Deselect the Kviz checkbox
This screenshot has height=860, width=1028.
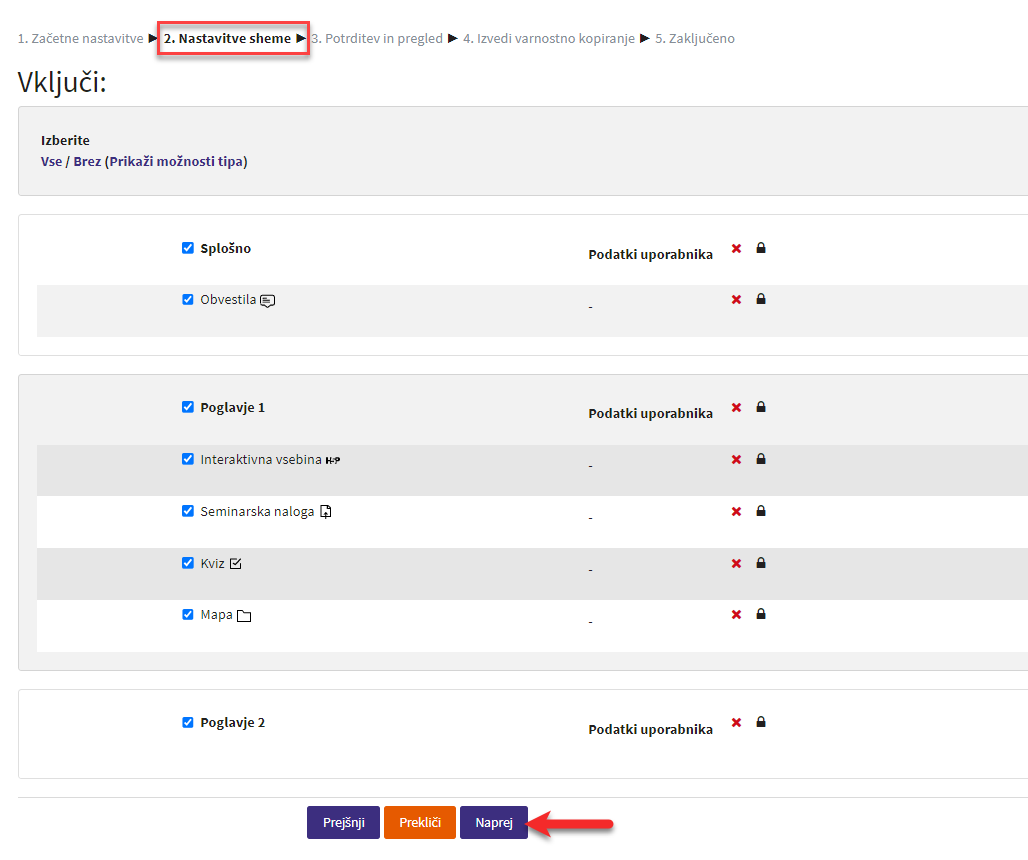(188, 563)
